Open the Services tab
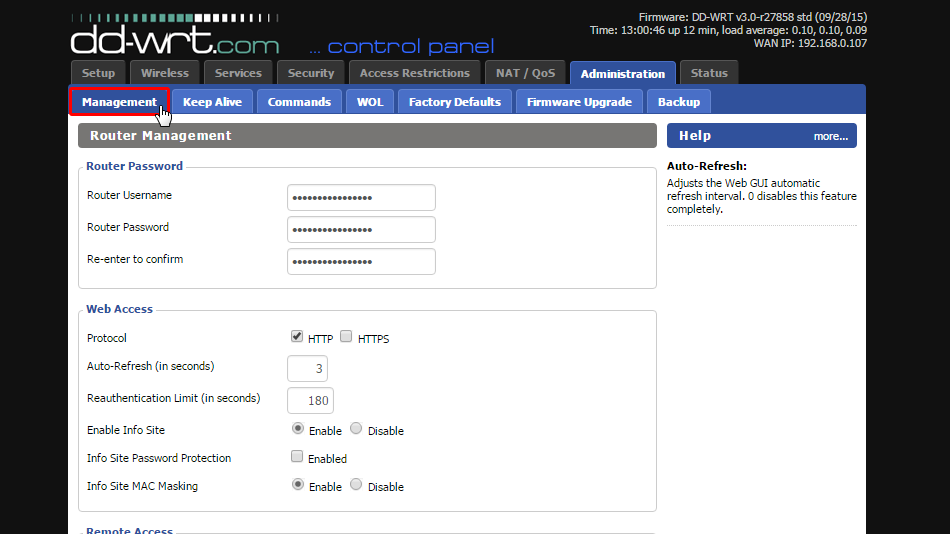This screenshot has width=950, height=534. point(238,73)
